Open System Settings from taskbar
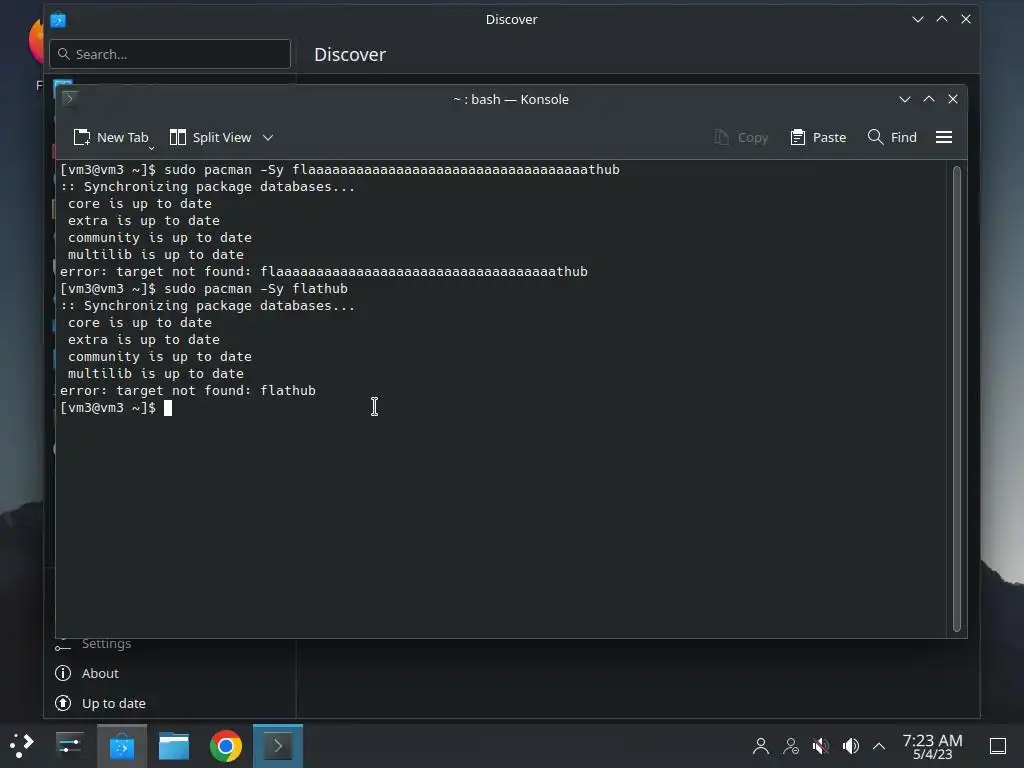This screenshot has width=1024, height=768. tap(69, 746)
